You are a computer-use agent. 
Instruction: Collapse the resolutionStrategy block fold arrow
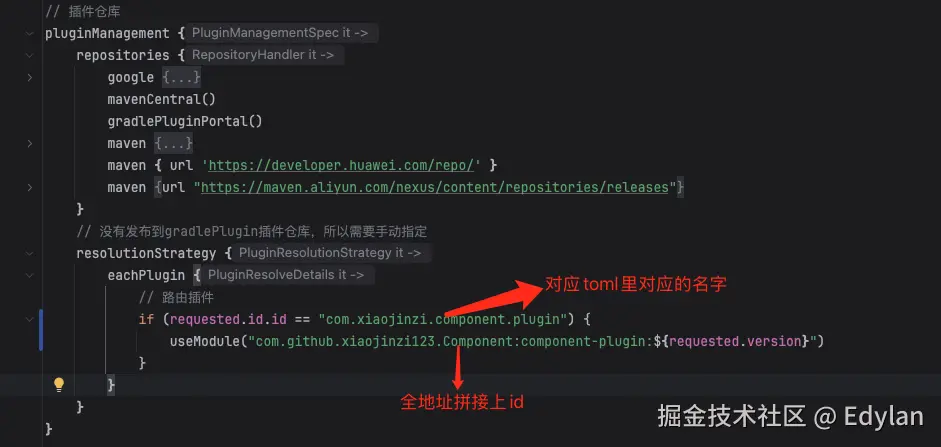coord(29,253)
